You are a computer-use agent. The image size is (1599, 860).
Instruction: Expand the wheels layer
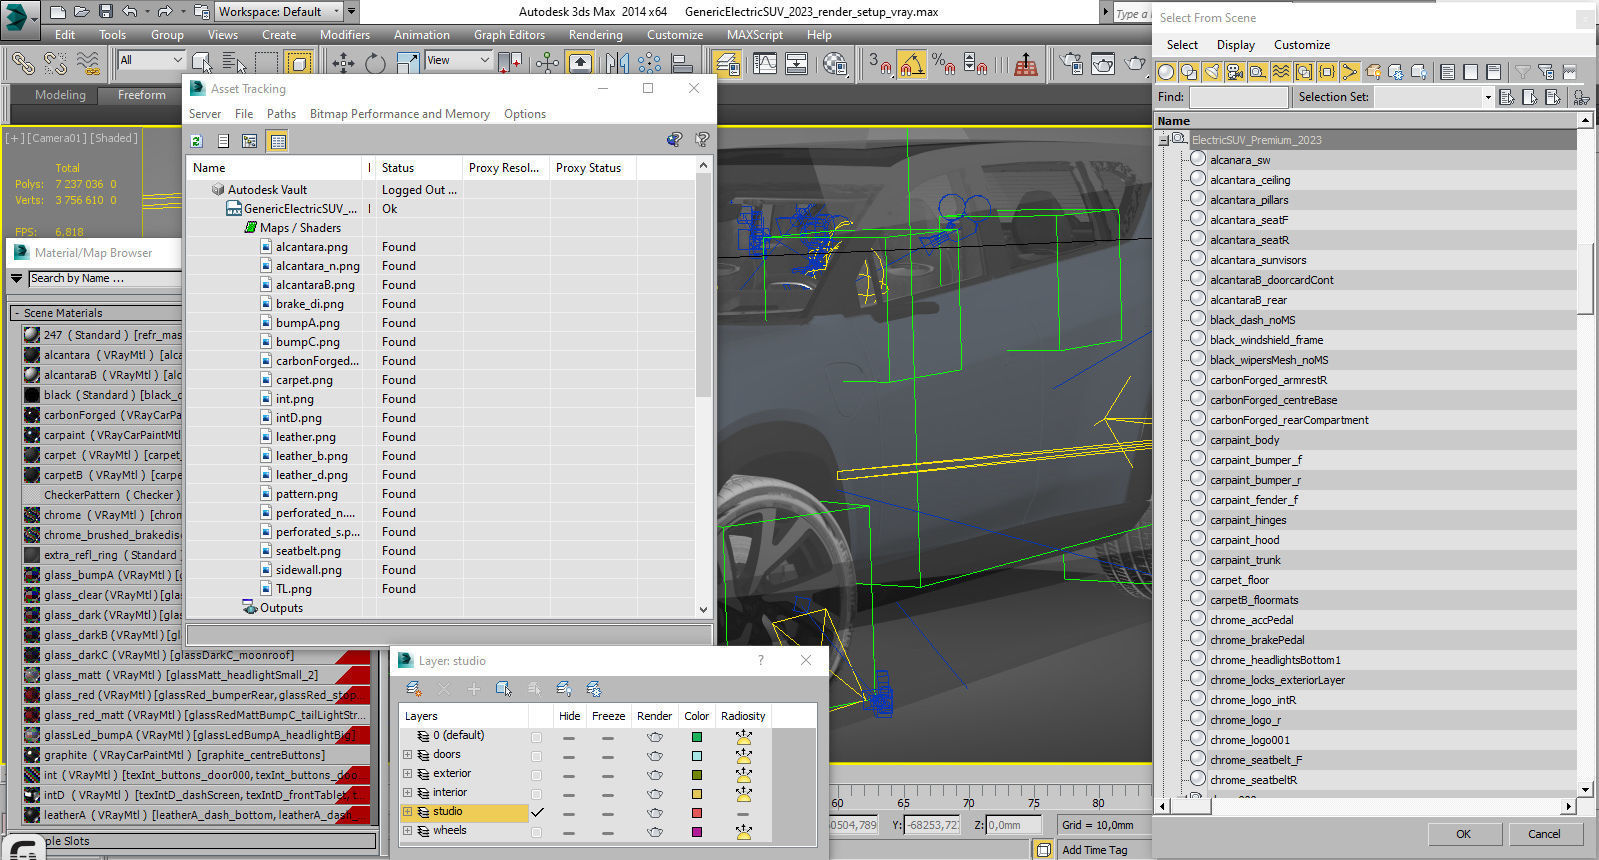pyautogui.click(x=407, y=831)
